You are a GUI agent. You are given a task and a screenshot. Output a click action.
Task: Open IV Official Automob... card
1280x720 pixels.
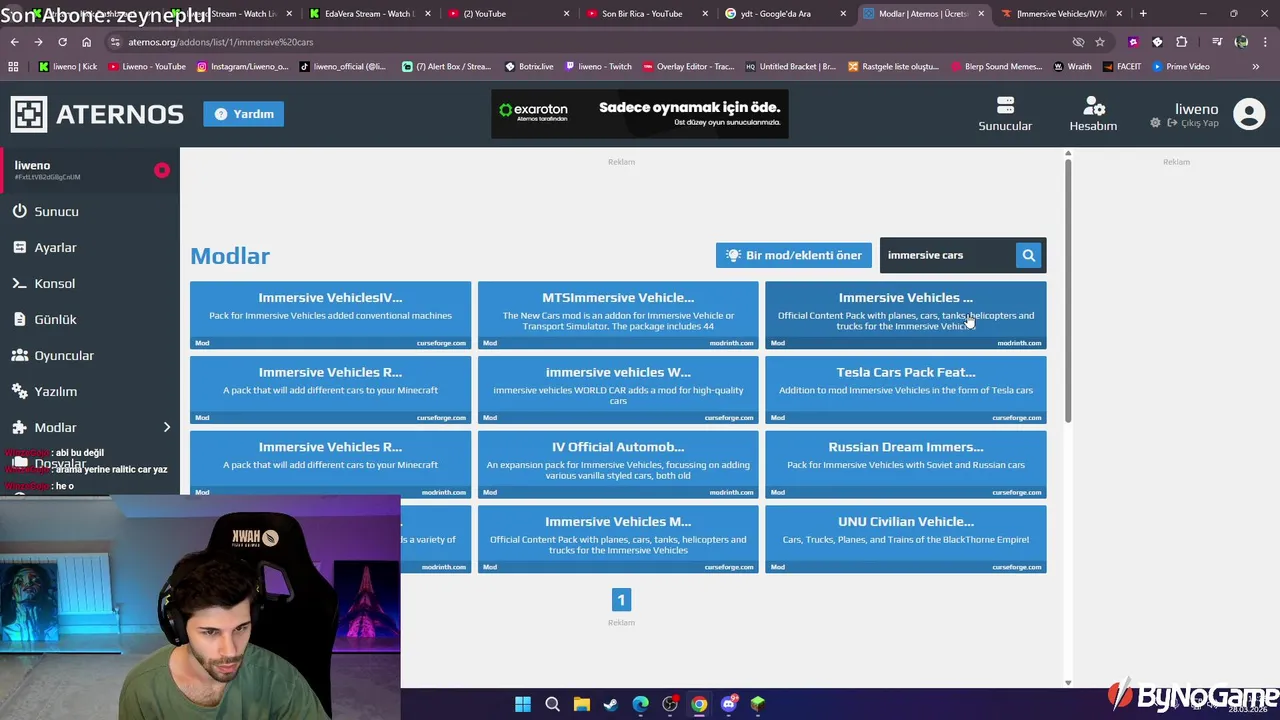618,464
